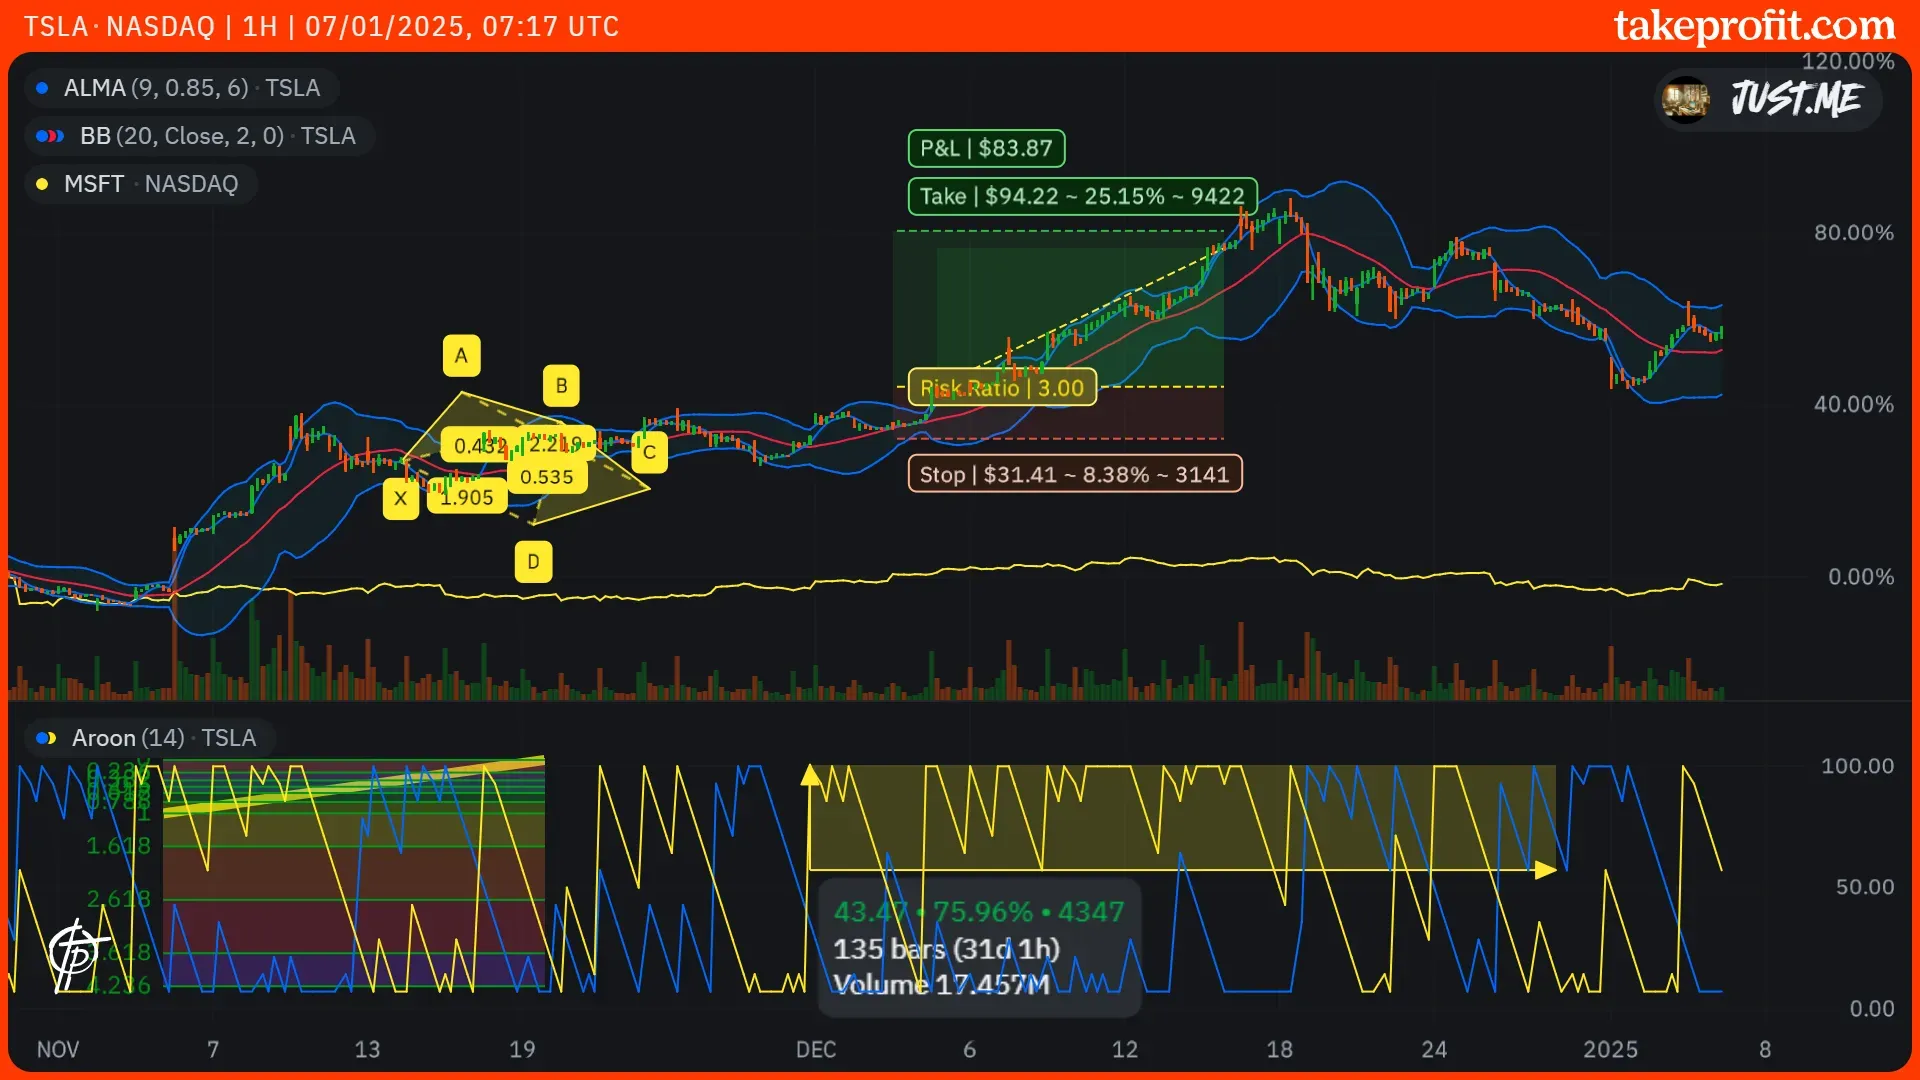Viewport: 1920px width, 1080px height.
Task: Open the takeprofit.com link
Action: click(1754, 25)
